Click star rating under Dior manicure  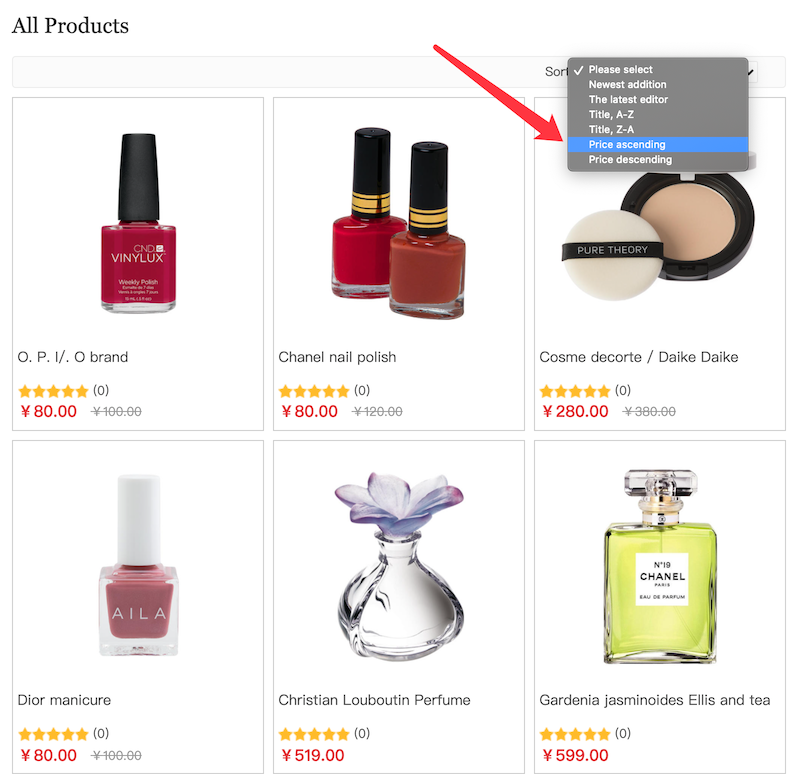pyautogui.click(x=53, y=734)
